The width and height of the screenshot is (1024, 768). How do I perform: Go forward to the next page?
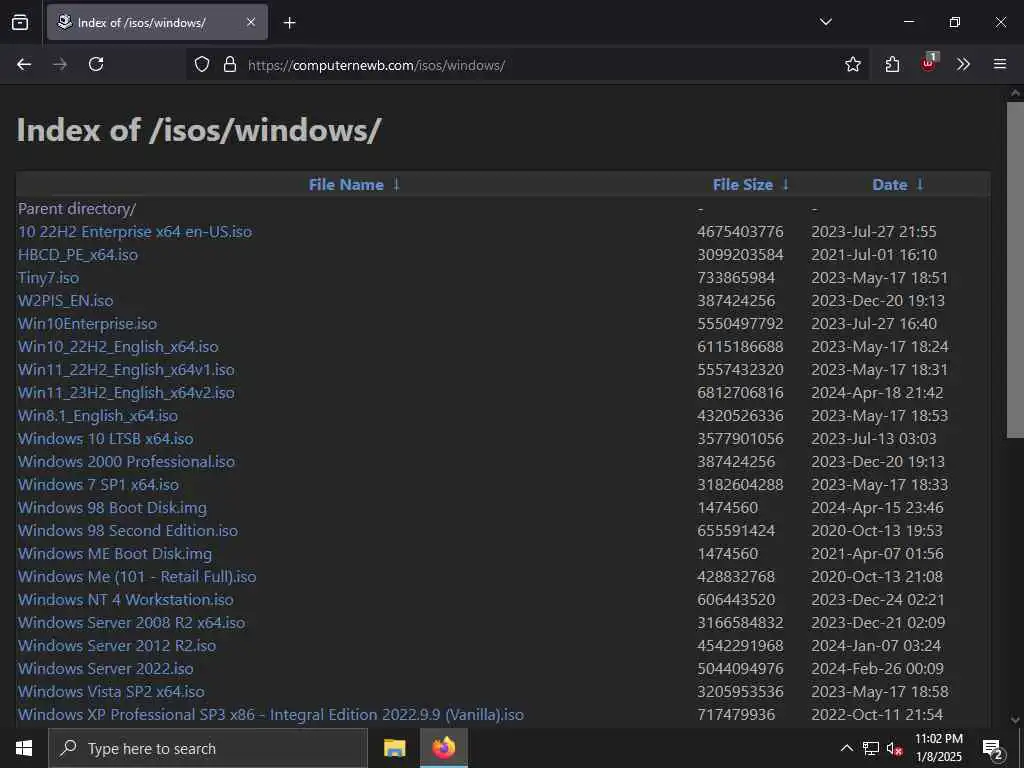click(x=60, y=64)
